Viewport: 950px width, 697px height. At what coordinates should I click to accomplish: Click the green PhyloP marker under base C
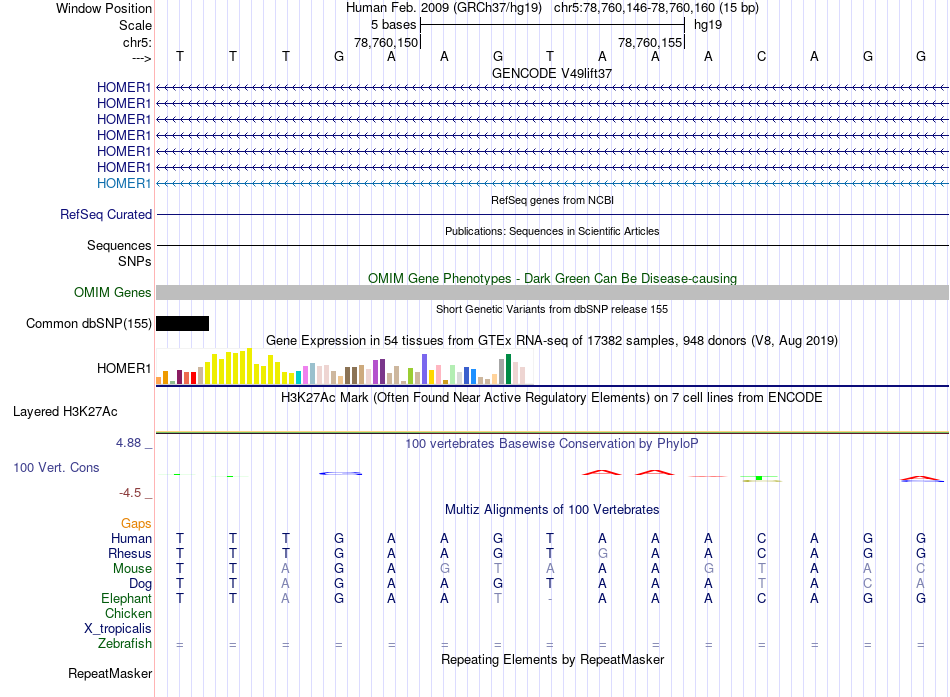(759, 478)
